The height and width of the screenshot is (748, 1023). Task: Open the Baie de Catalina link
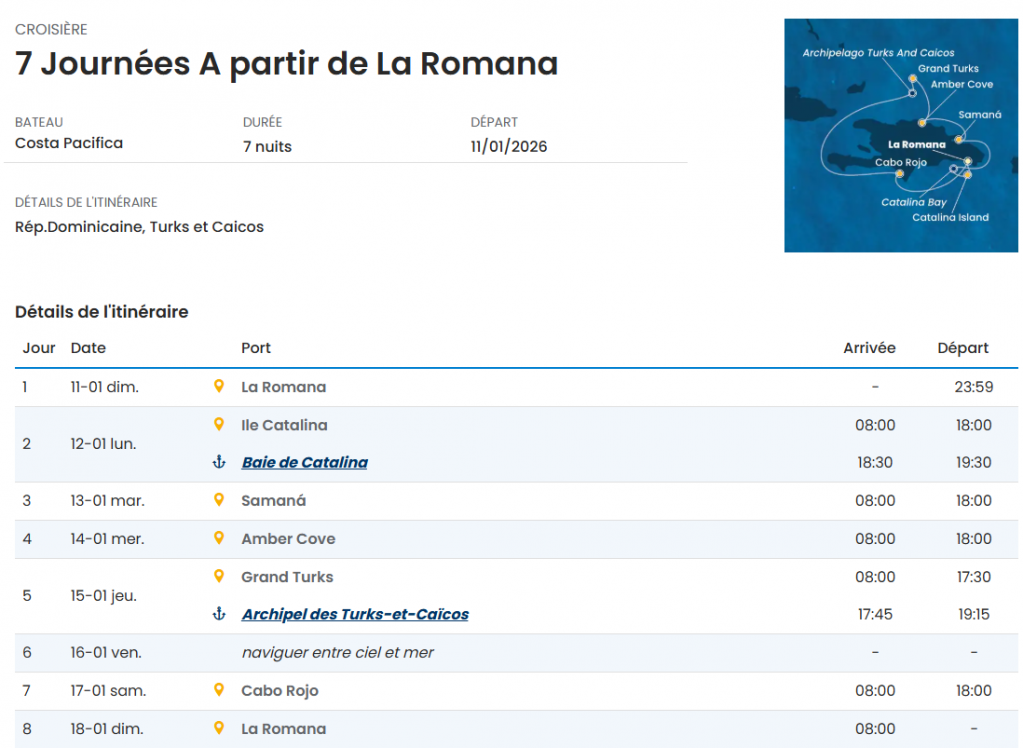(304, 462)
